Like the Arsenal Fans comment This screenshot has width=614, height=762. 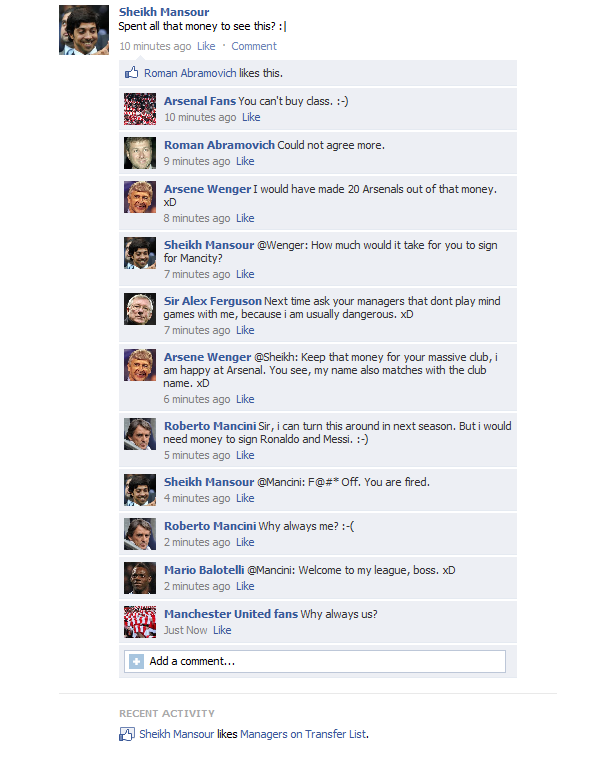click(x=251, y=117)
